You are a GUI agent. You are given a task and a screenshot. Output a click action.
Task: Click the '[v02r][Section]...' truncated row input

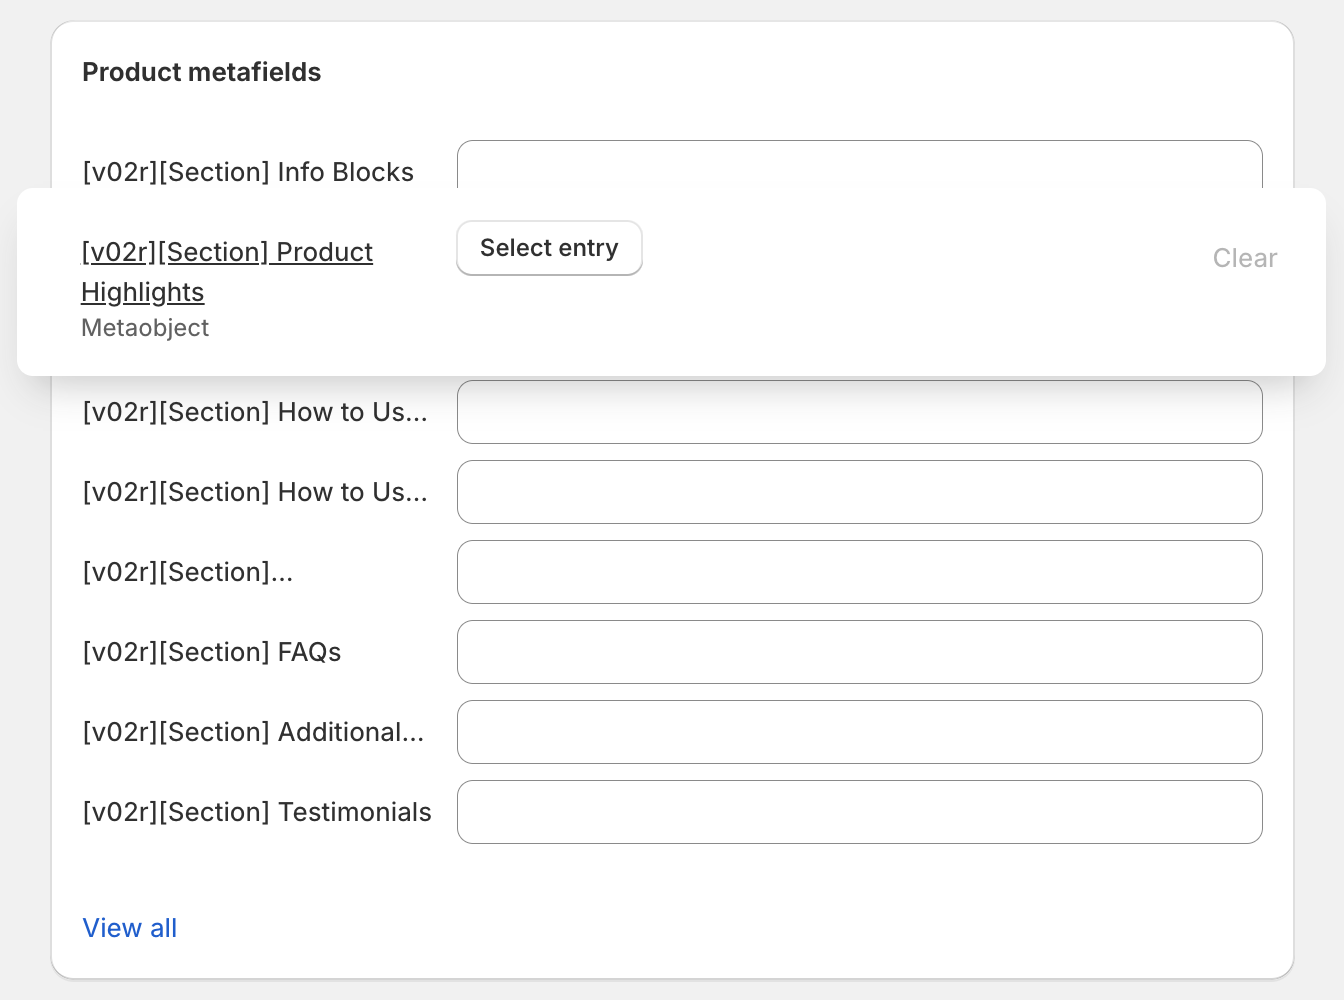click(860, 572)
